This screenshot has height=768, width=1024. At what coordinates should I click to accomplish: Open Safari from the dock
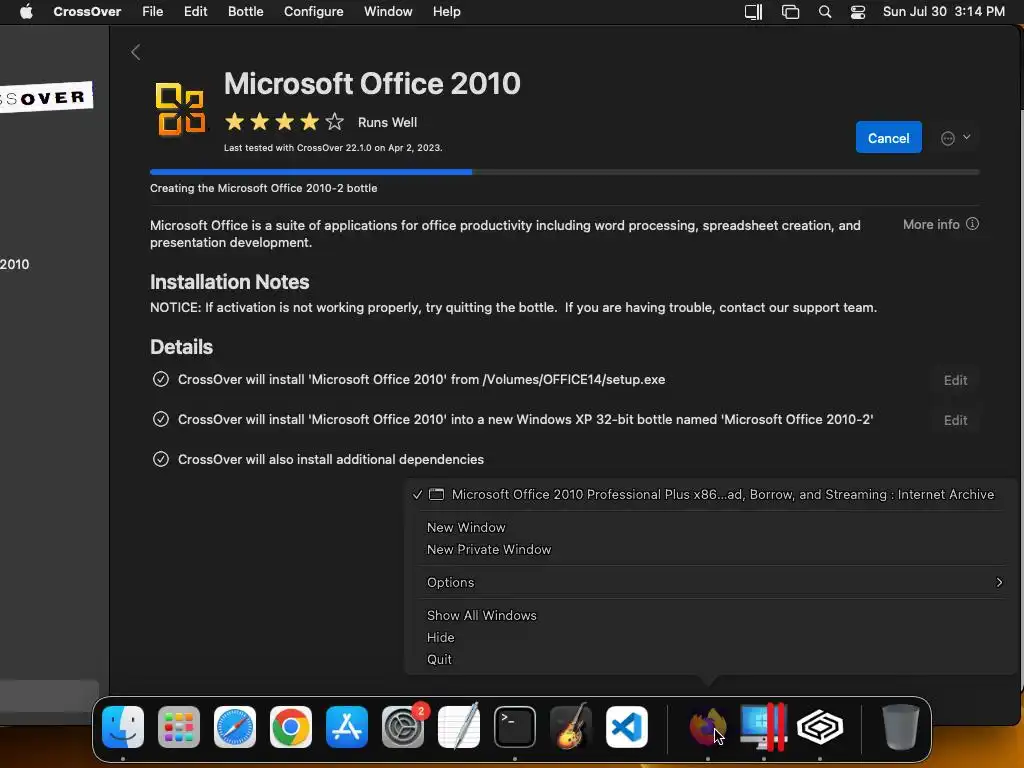click(235, 726)
